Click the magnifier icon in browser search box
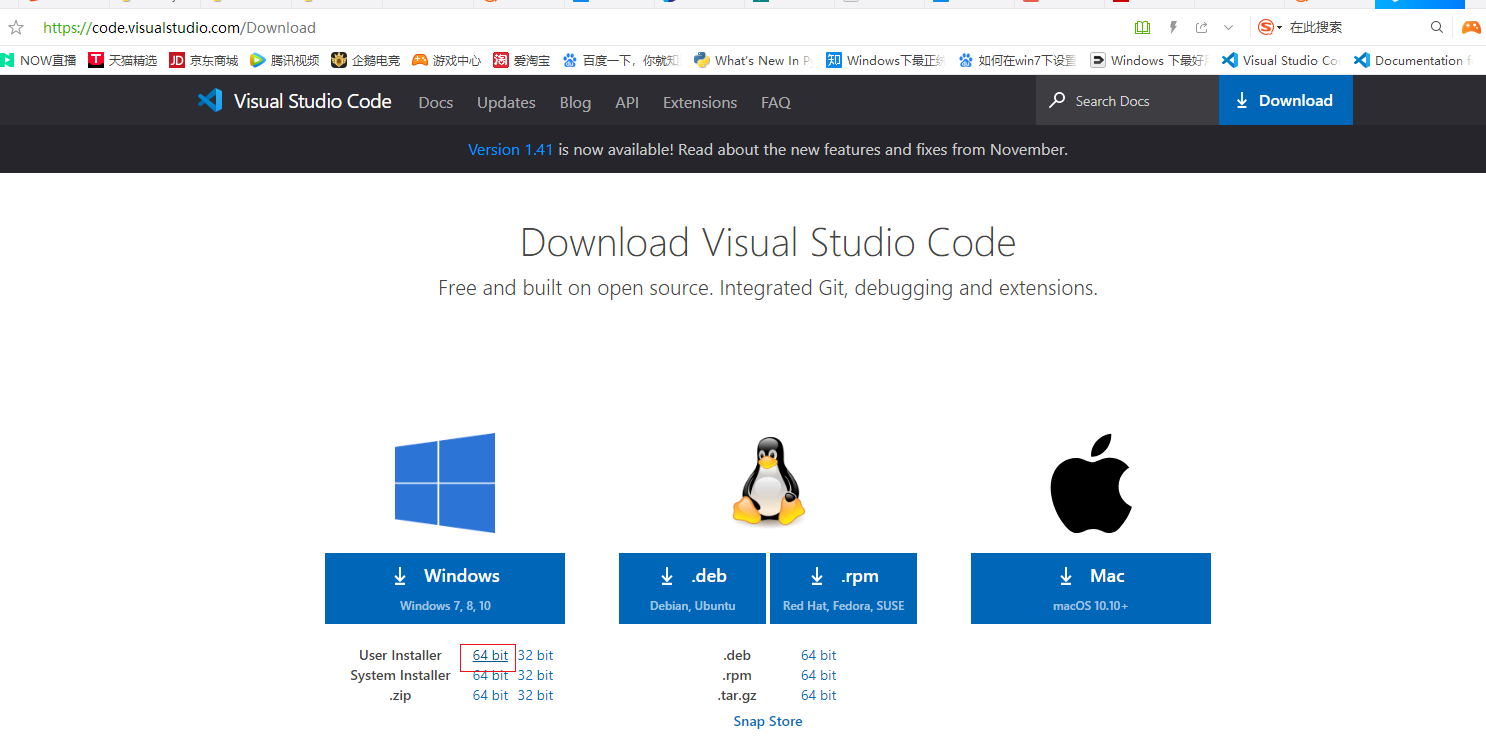Image resolution: width=1486 pixels, height=750 pixels. click(x=1437, y=28)
